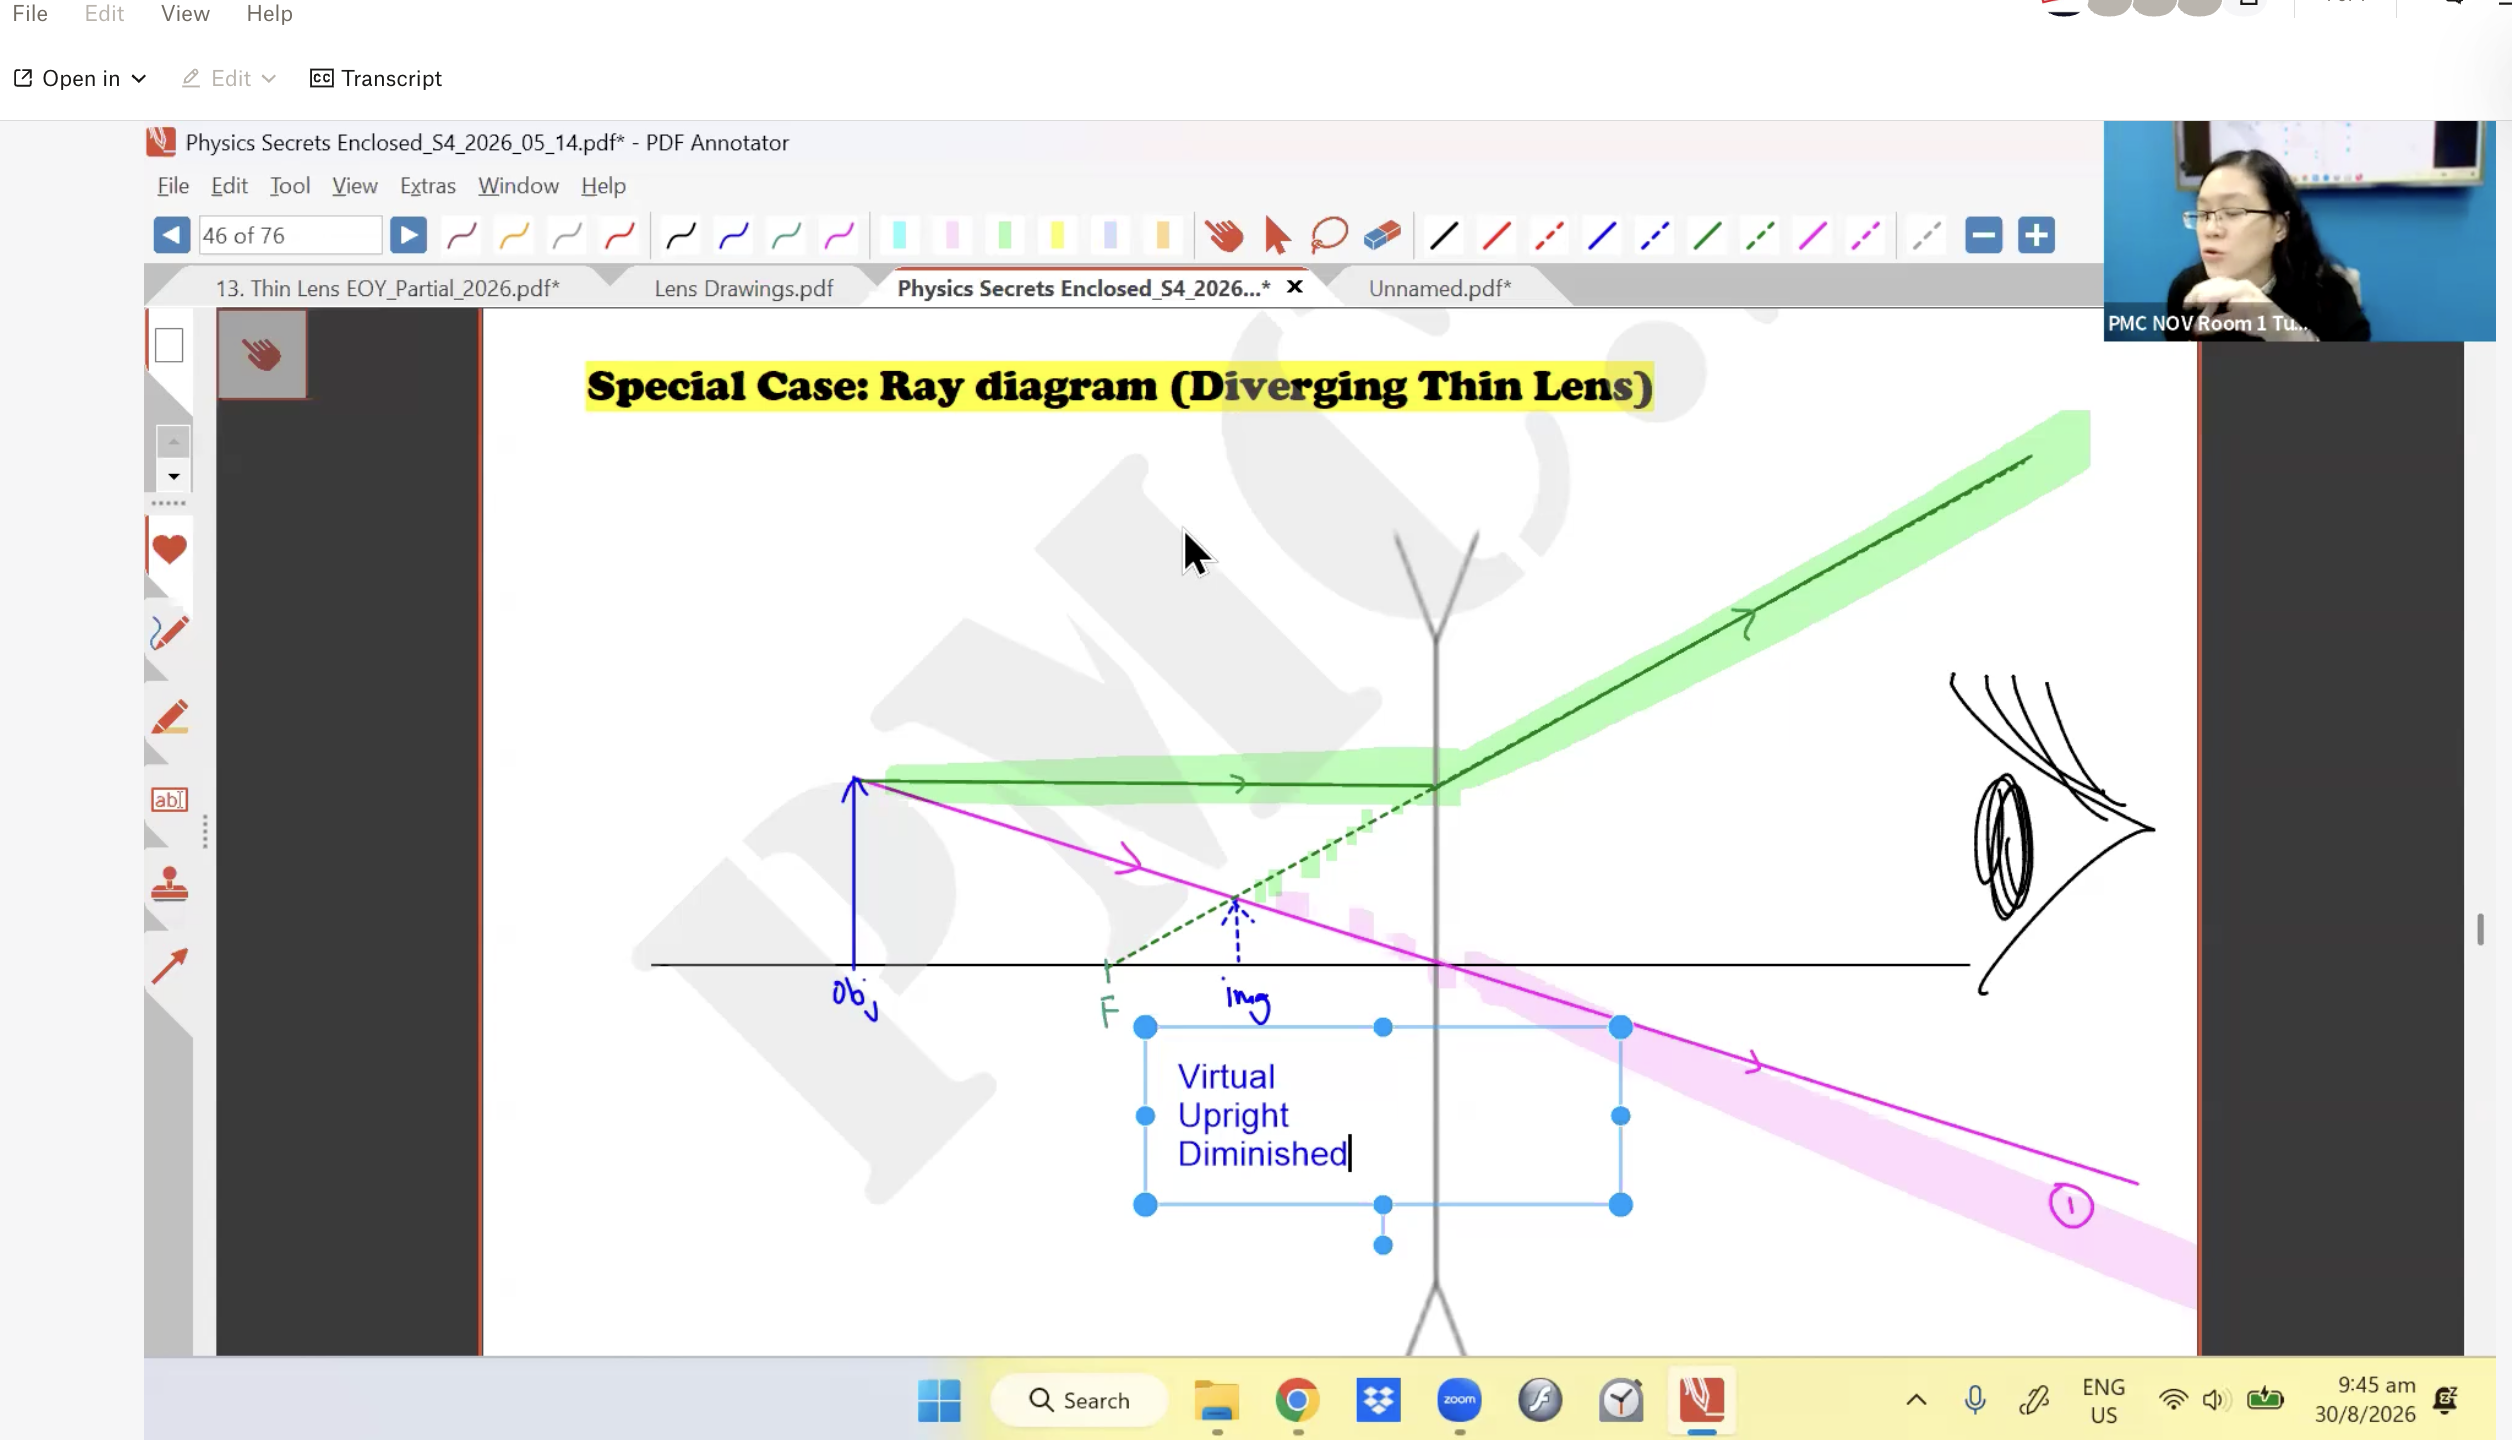The width and height of the screenshot is (2512, 1440).
Task: Open PDF Annotator View menu
Action: (354, 186)
